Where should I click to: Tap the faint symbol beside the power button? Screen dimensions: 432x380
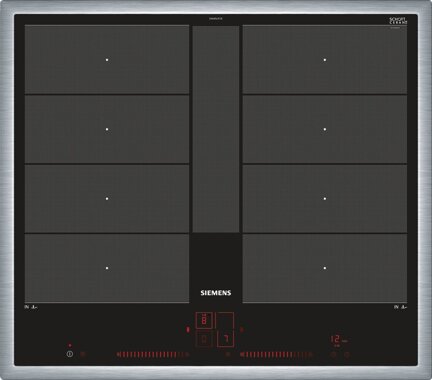83,354
